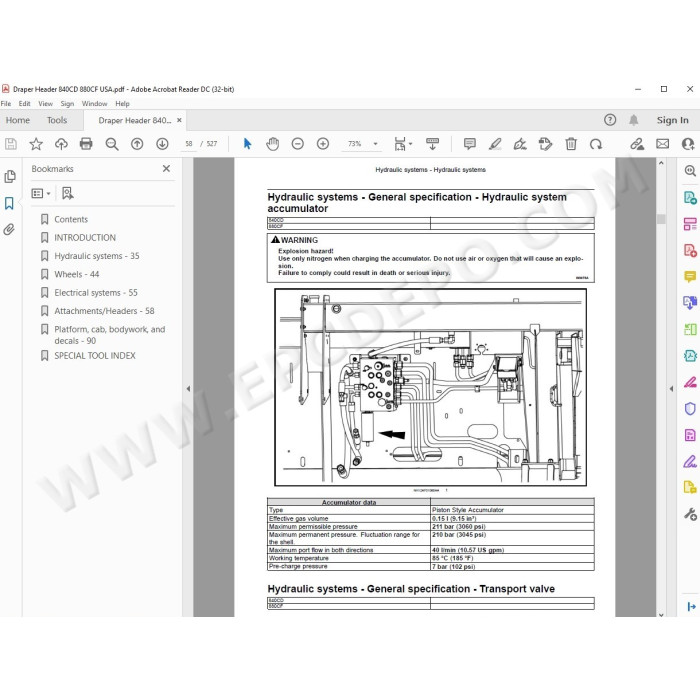
Task: Open the attachments paperclip panel
Action: point(9,229)
